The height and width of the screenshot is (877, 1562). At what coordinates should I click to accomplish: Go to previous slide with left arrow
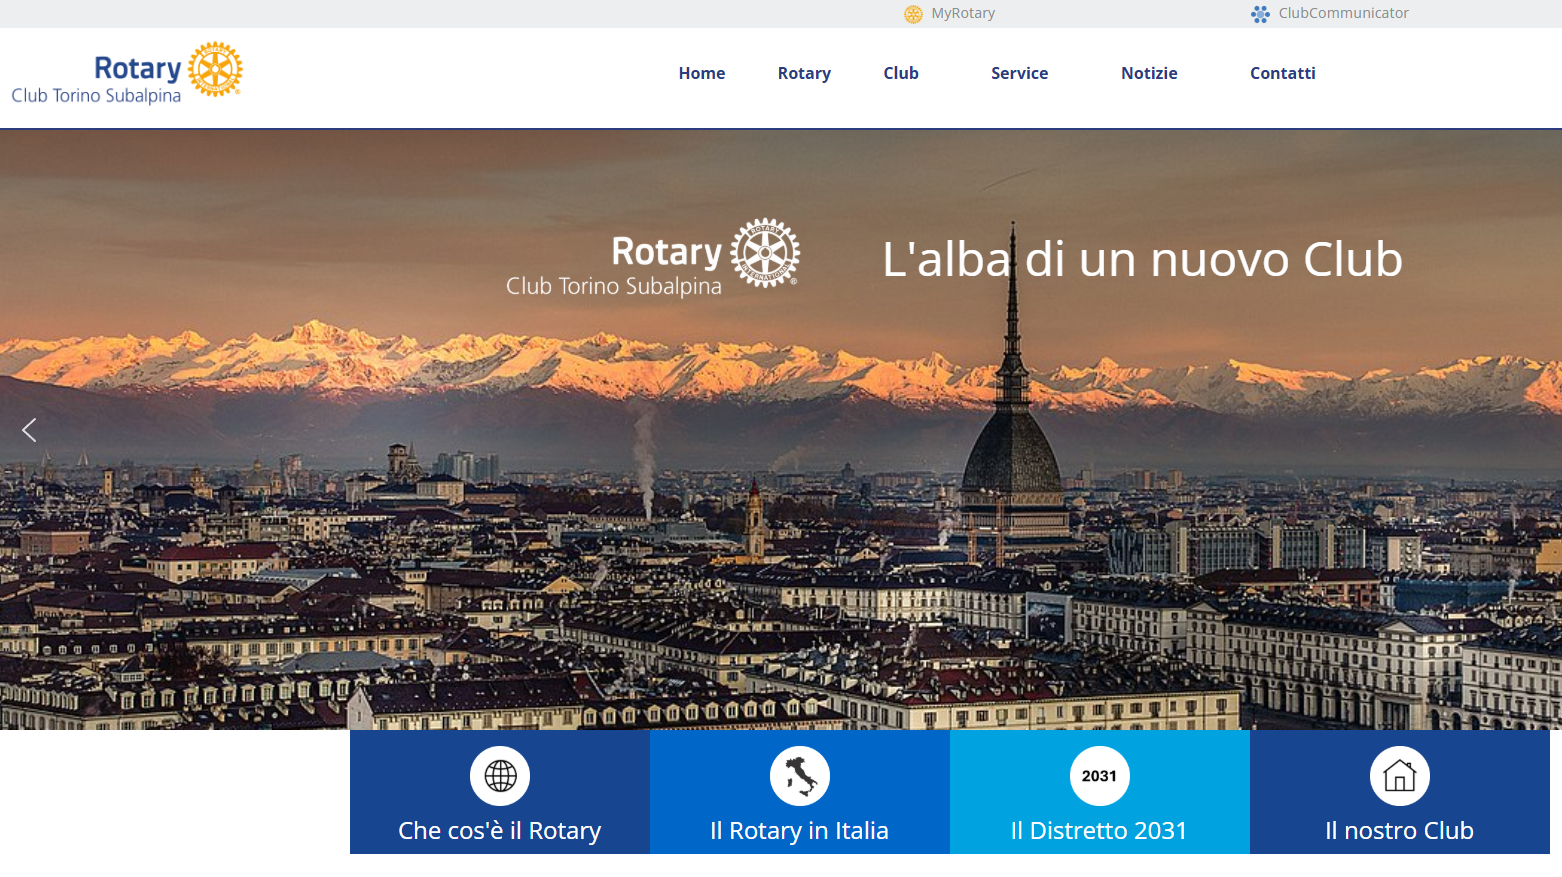click(x=29, y=430)
